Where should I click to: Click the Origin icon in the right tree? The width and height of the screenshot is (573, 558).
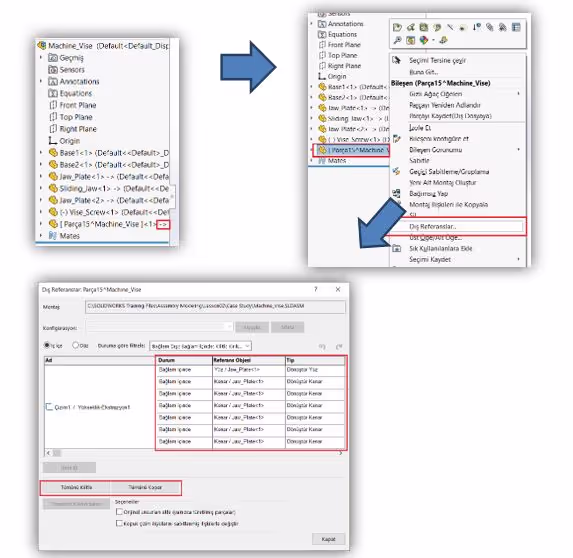(322, 76)
